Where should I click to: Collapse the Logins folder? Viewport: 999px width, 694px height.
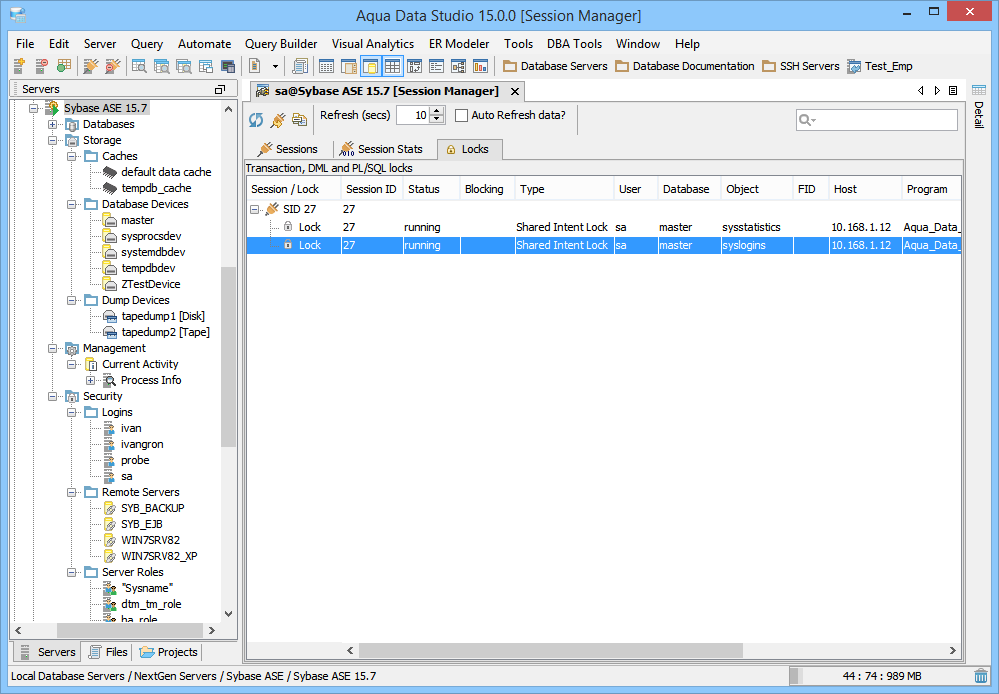pyautogui.click(x=71, y=412)
